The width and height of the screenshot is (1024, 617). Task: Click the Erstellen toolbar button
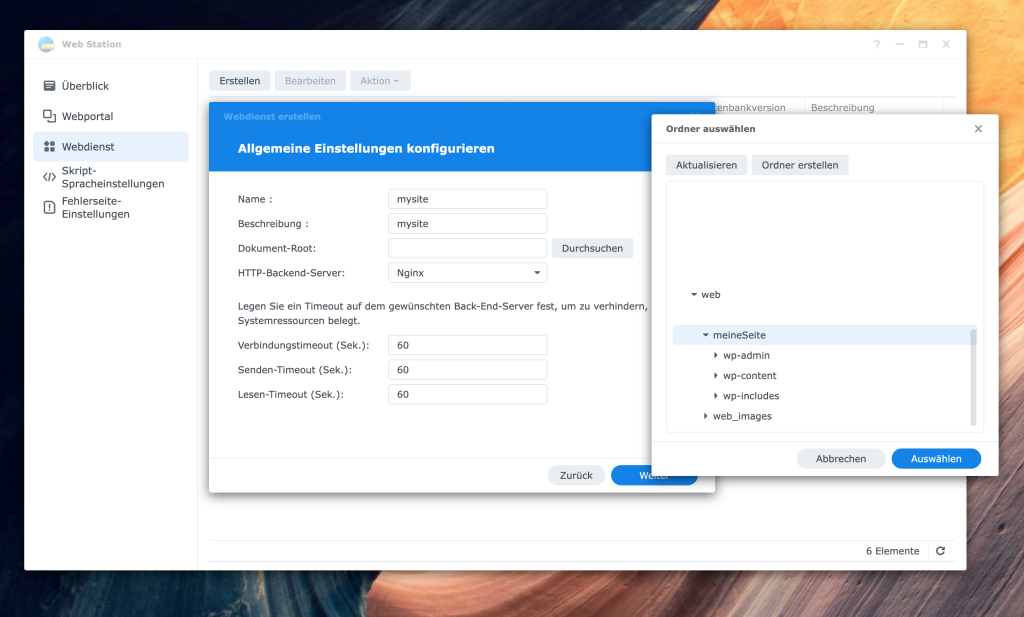coord(239,81)
